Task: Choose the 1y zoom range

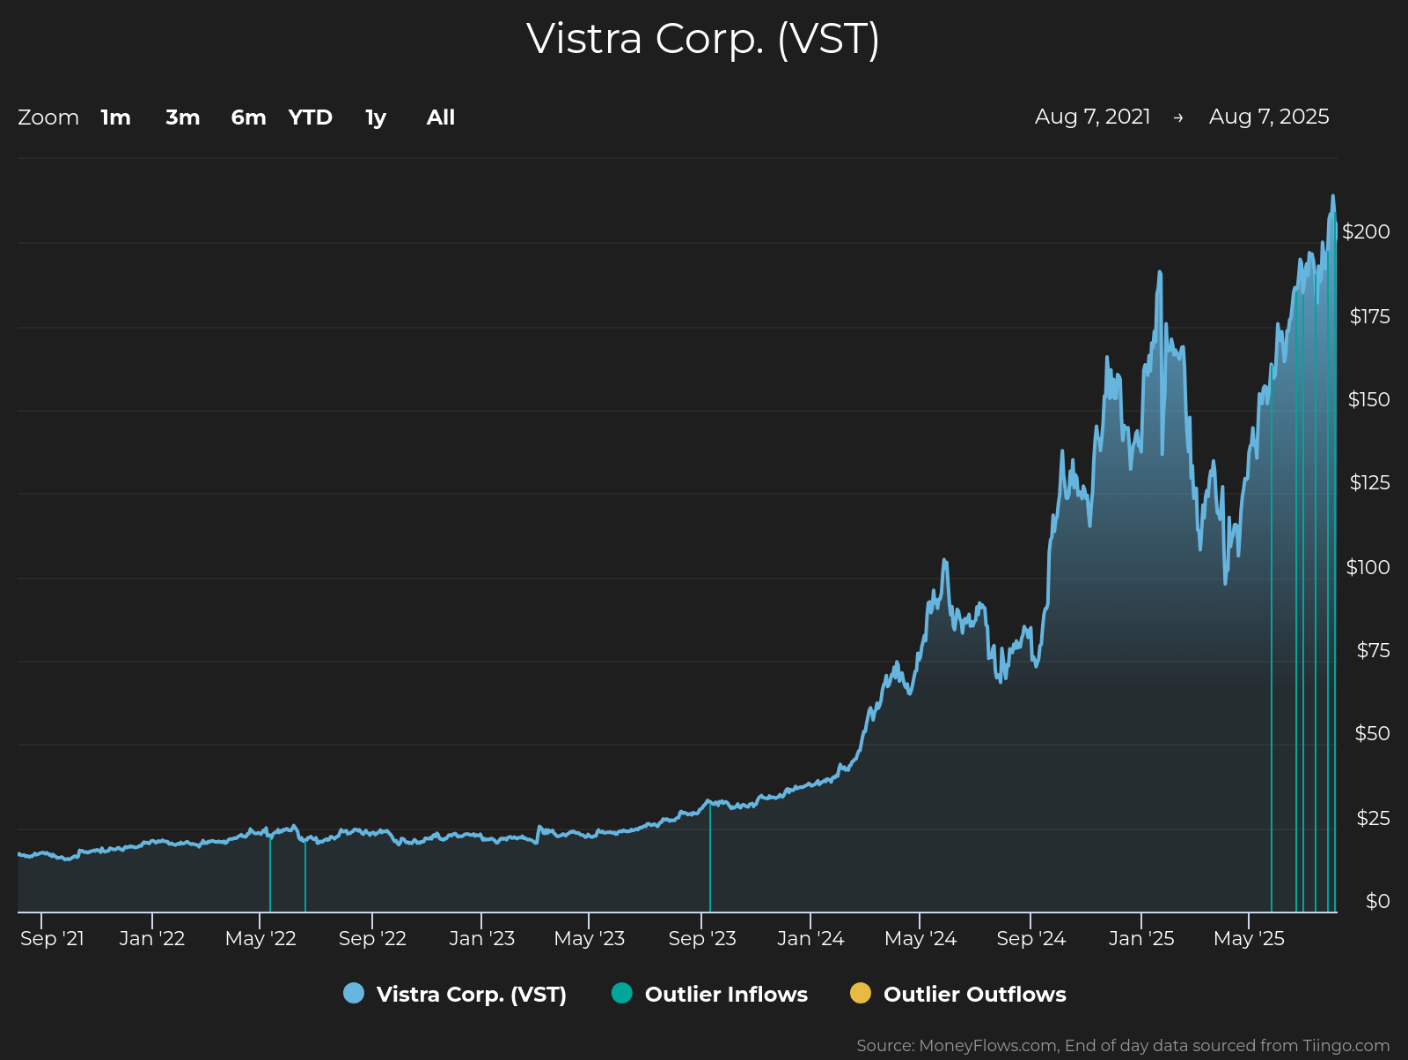Action: pyautogui.click(x=376, y=118)
